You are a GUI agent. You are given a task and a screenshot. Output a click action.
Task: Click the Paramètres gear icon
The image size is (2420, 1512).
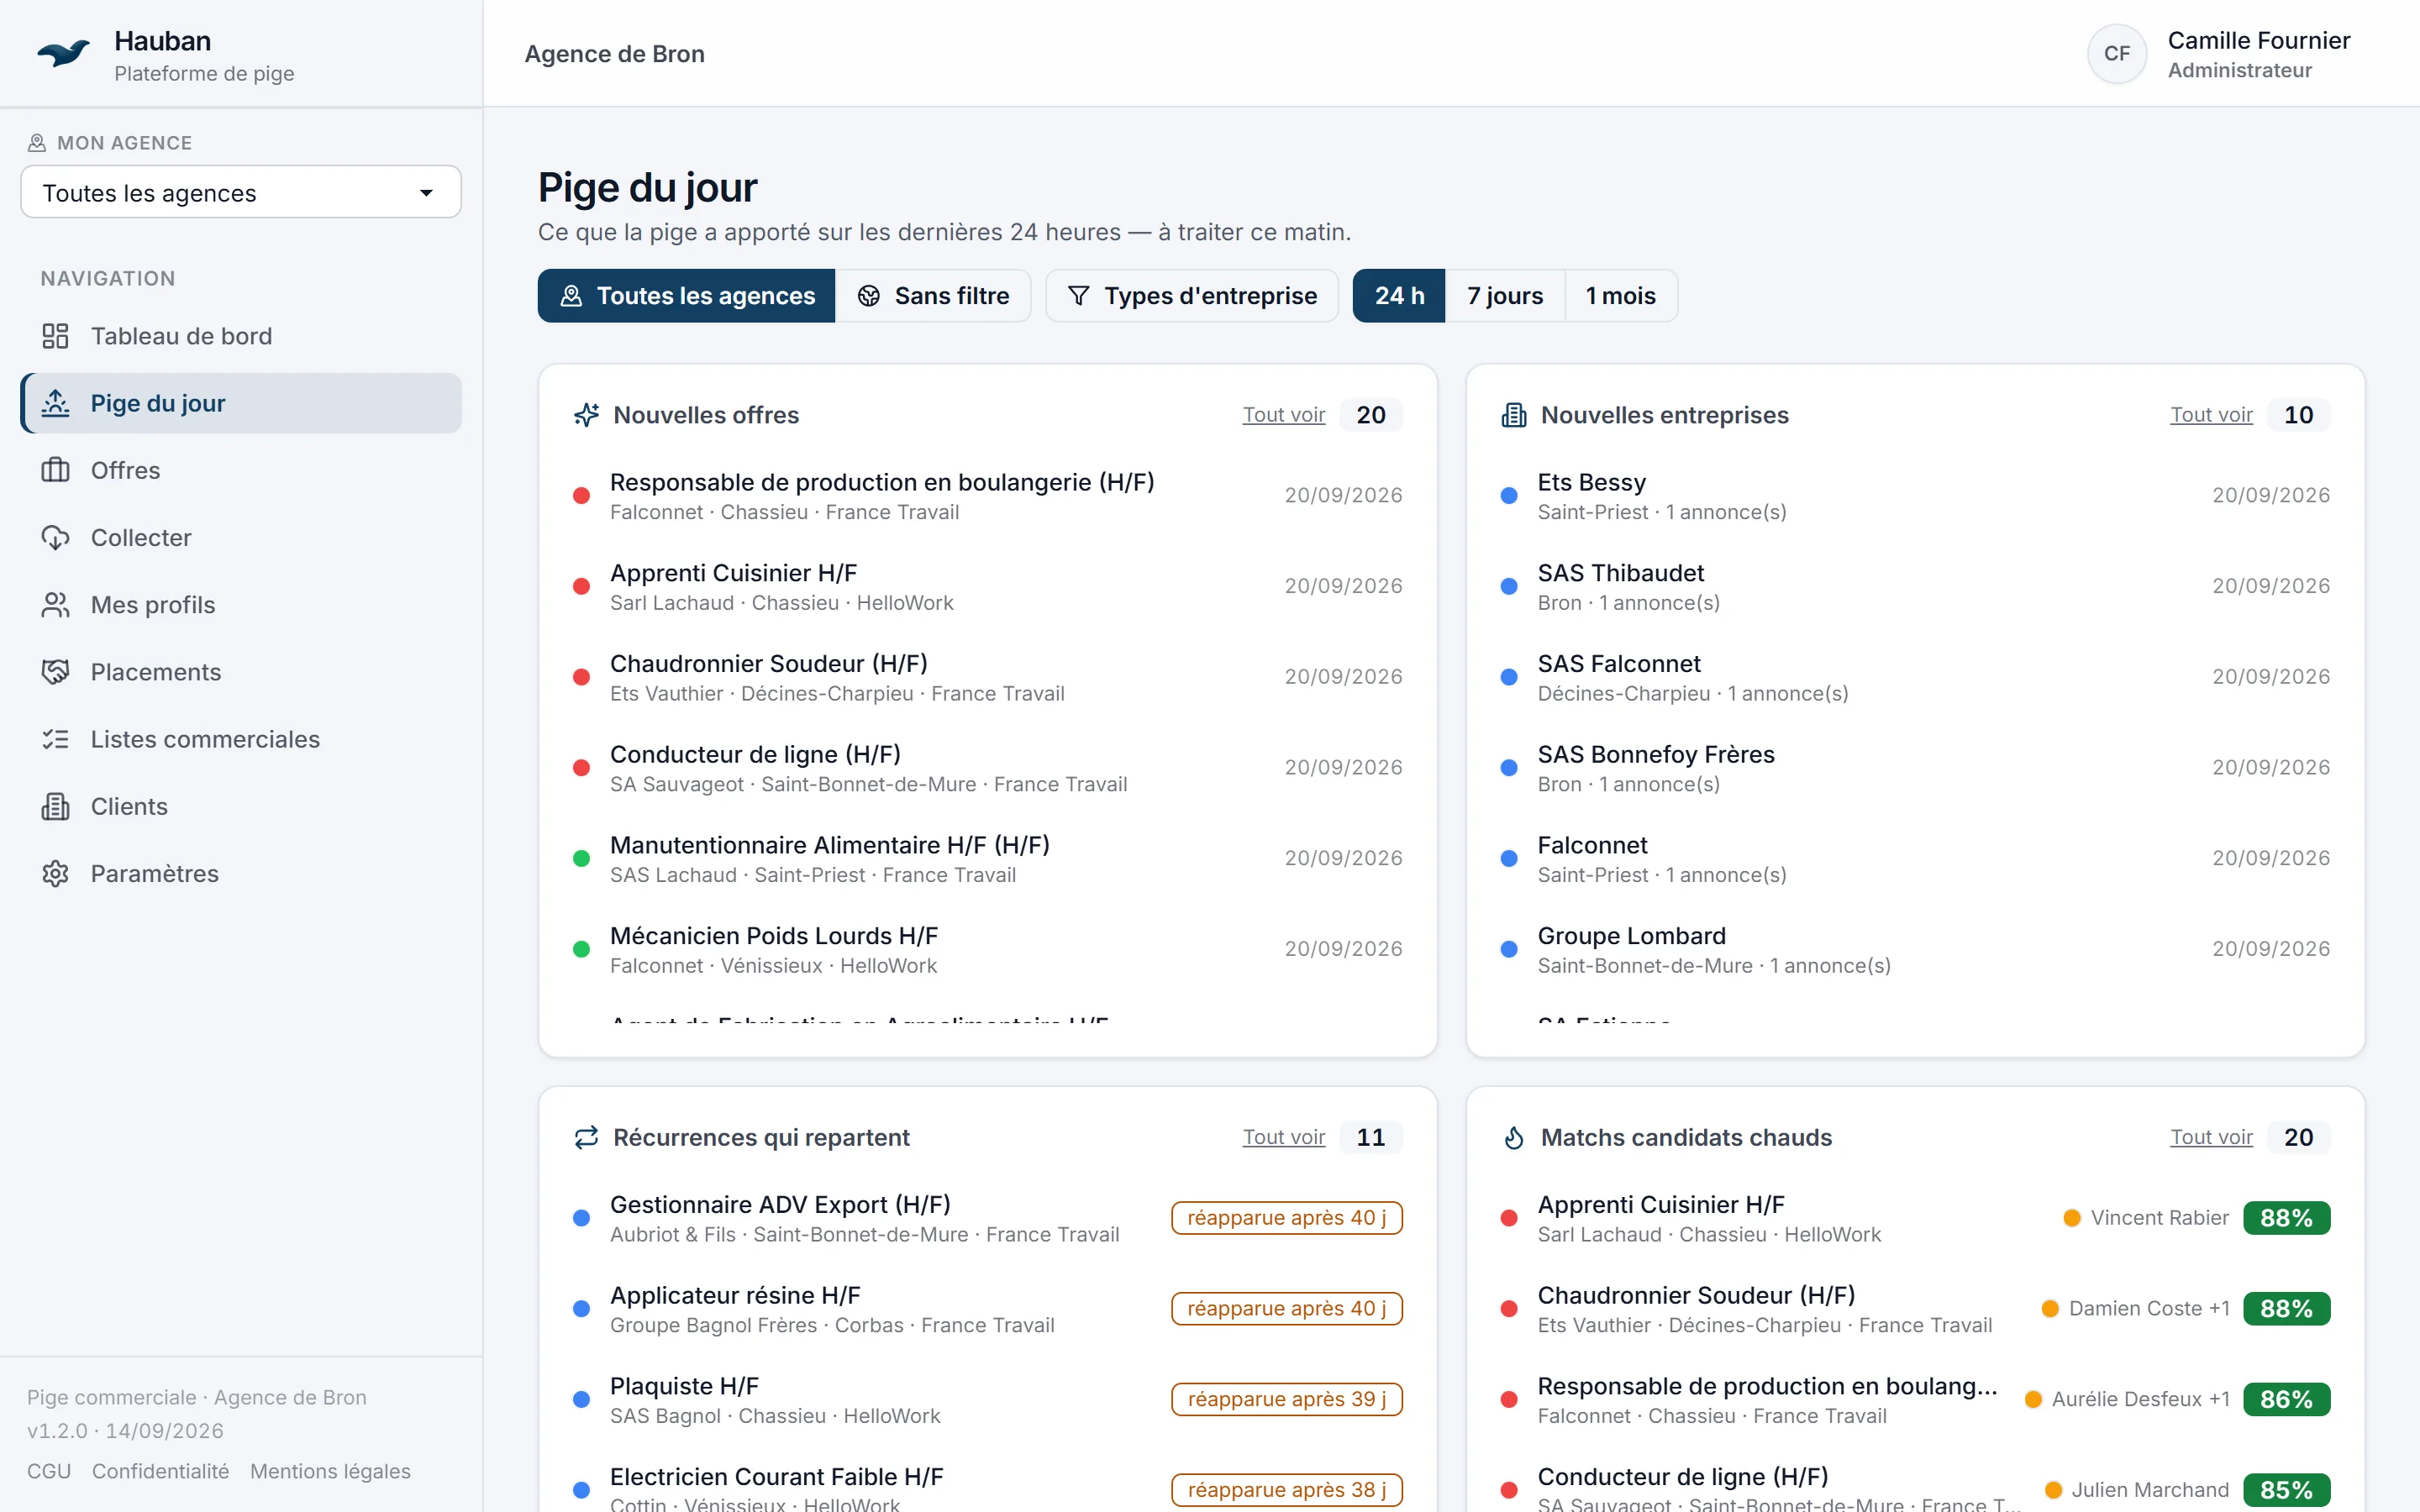55,873
